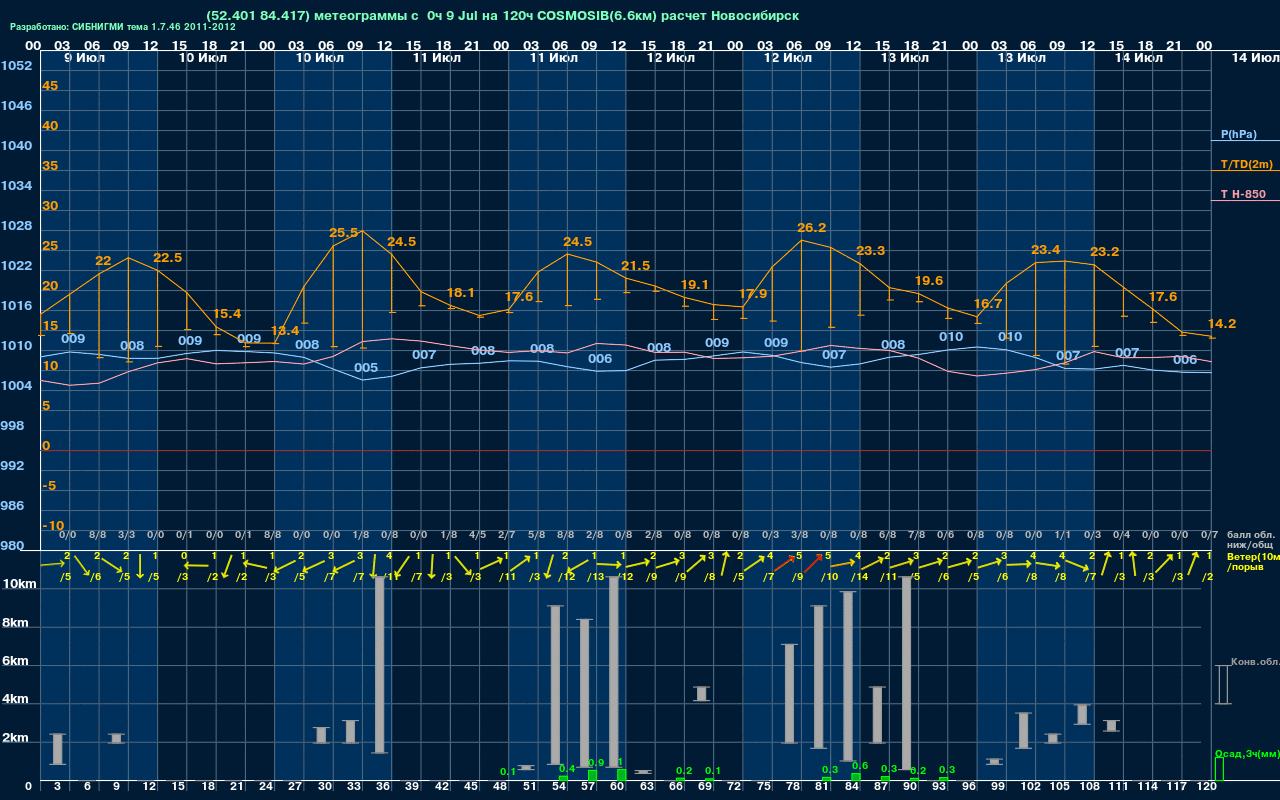Click the 1004 pressure axis label

click(x=15, y=385)
